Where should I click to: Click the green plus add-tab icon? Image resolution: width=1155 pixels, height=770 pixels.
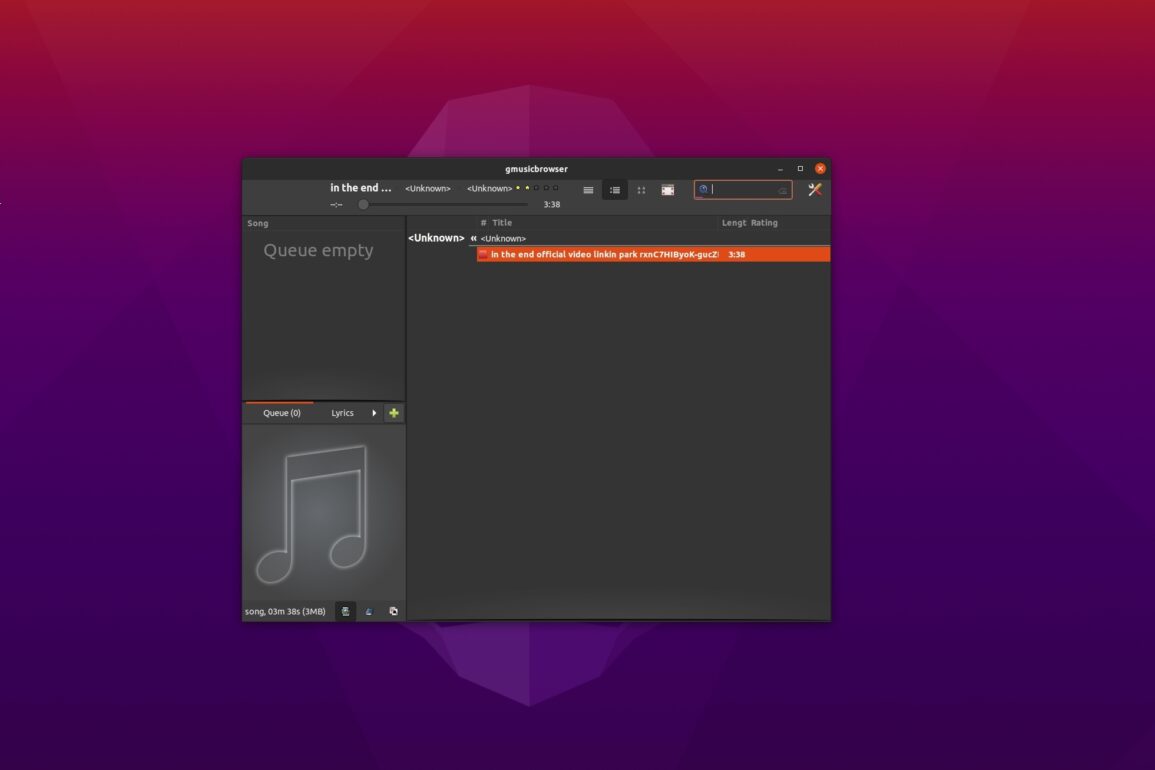[x=394, y=413]
